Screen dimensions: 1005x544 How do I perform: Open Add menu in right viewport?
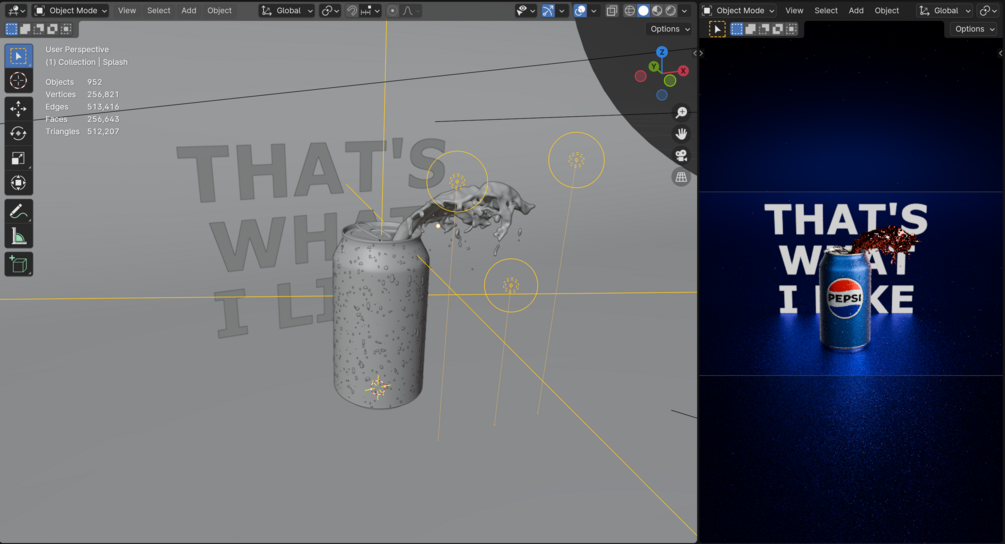coord(856,10)
